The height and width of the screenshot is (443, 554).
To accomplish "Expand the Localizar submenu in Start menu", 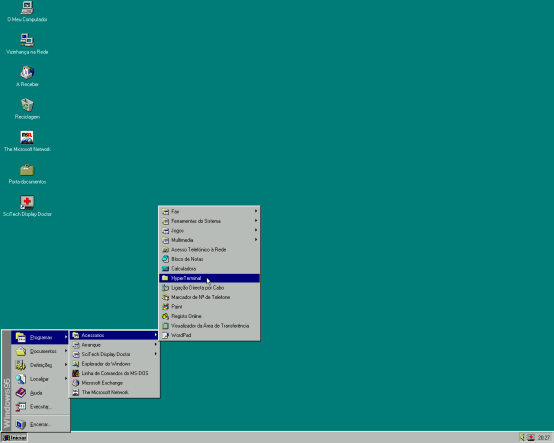I will click(x=40, y=379).
